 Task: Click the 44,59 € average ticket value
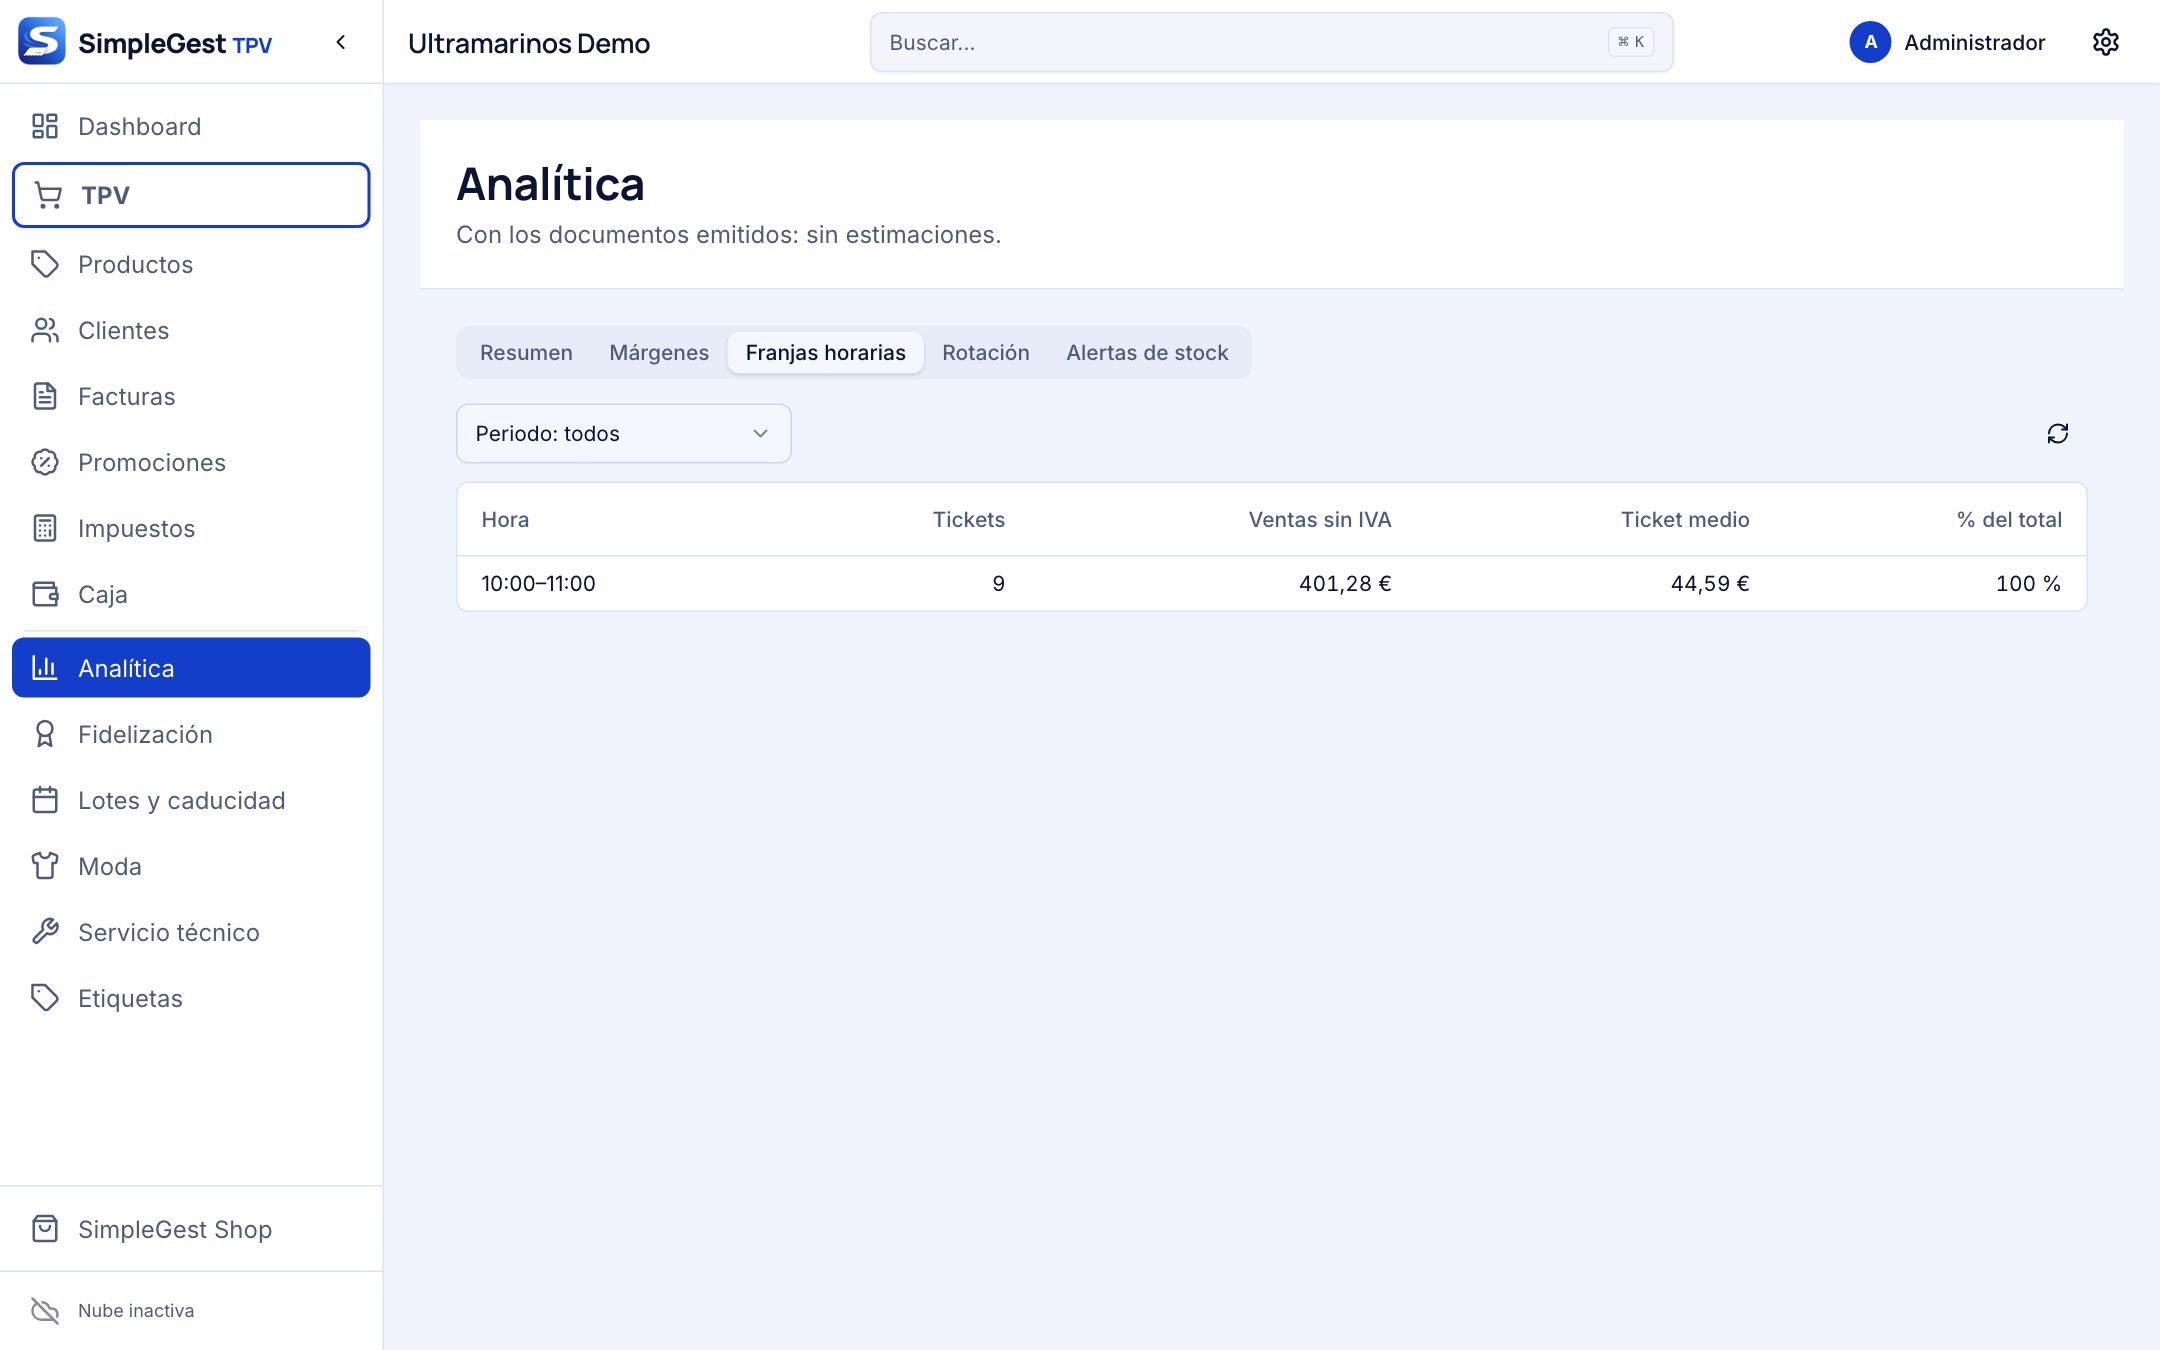(1710, 583)
